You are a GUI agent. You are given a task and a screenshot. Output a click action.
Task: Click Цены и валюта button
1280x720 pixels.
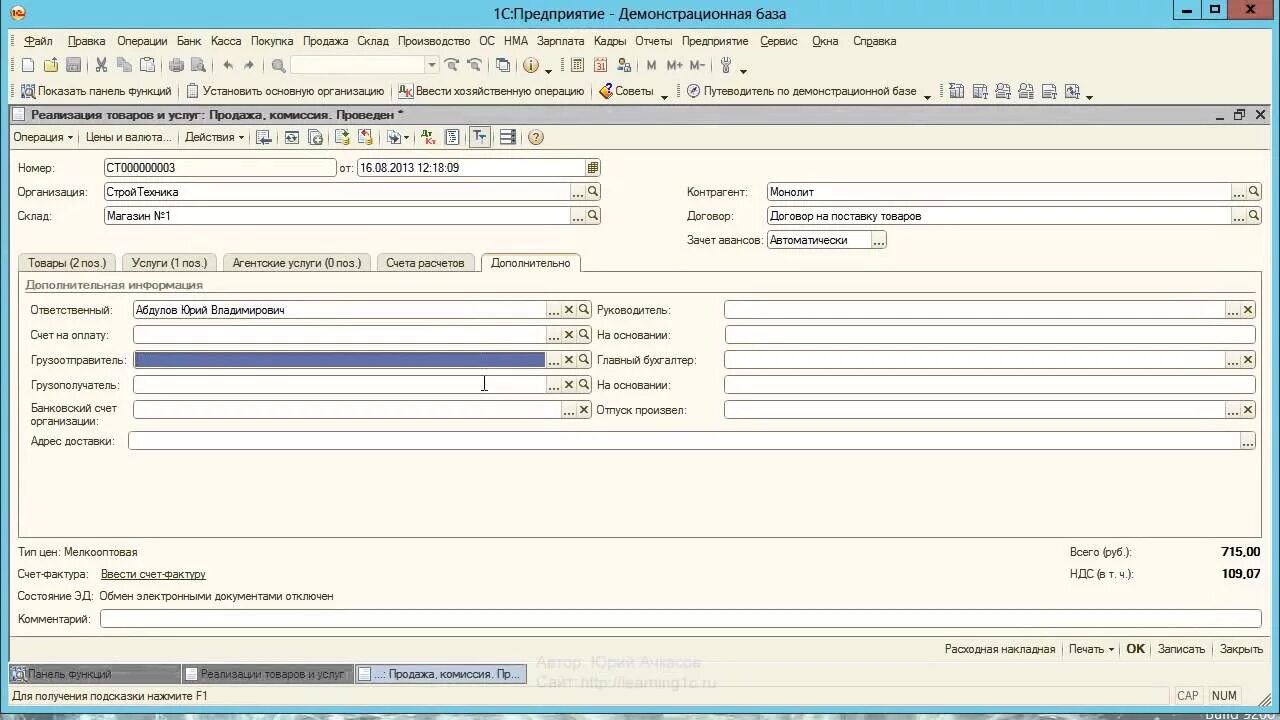click(128, 137)
